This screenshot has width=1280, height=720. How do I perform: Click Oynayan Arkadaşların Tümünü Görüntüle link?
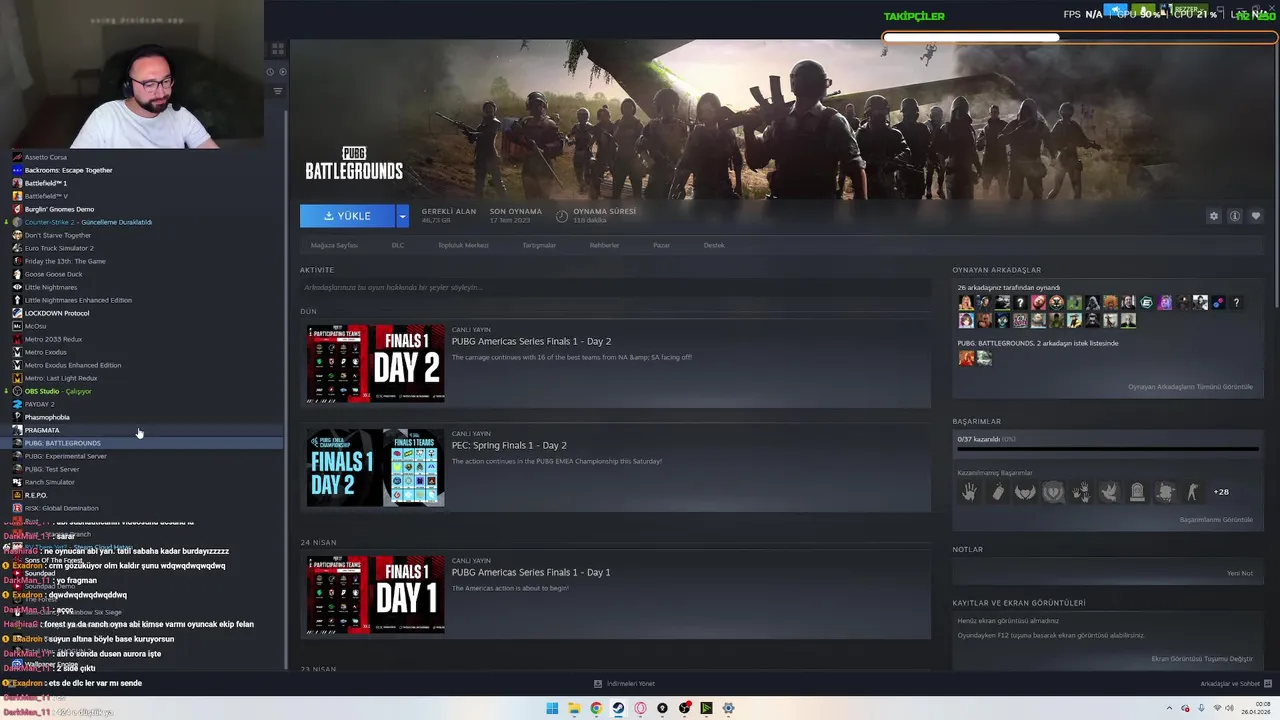[1190, 387]
